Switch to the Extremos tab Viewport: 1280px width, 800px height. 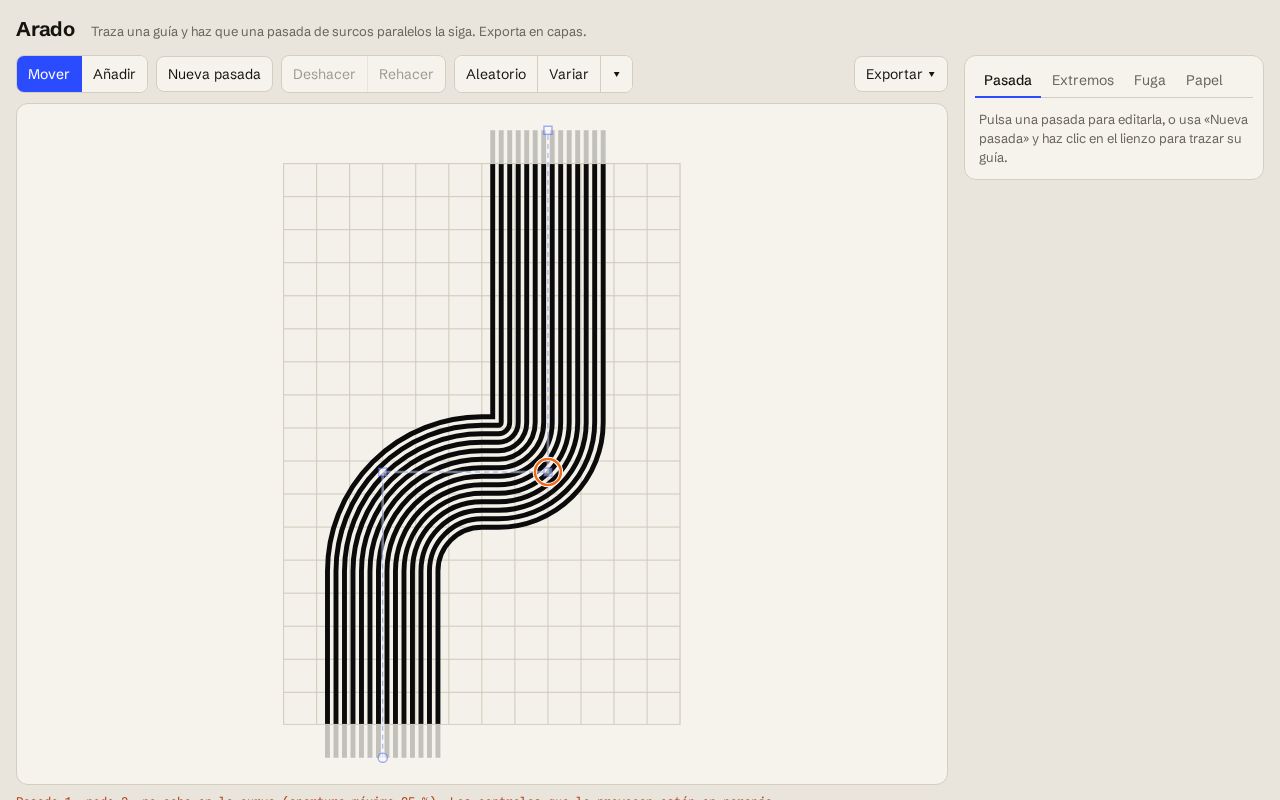coord(1083,80)
